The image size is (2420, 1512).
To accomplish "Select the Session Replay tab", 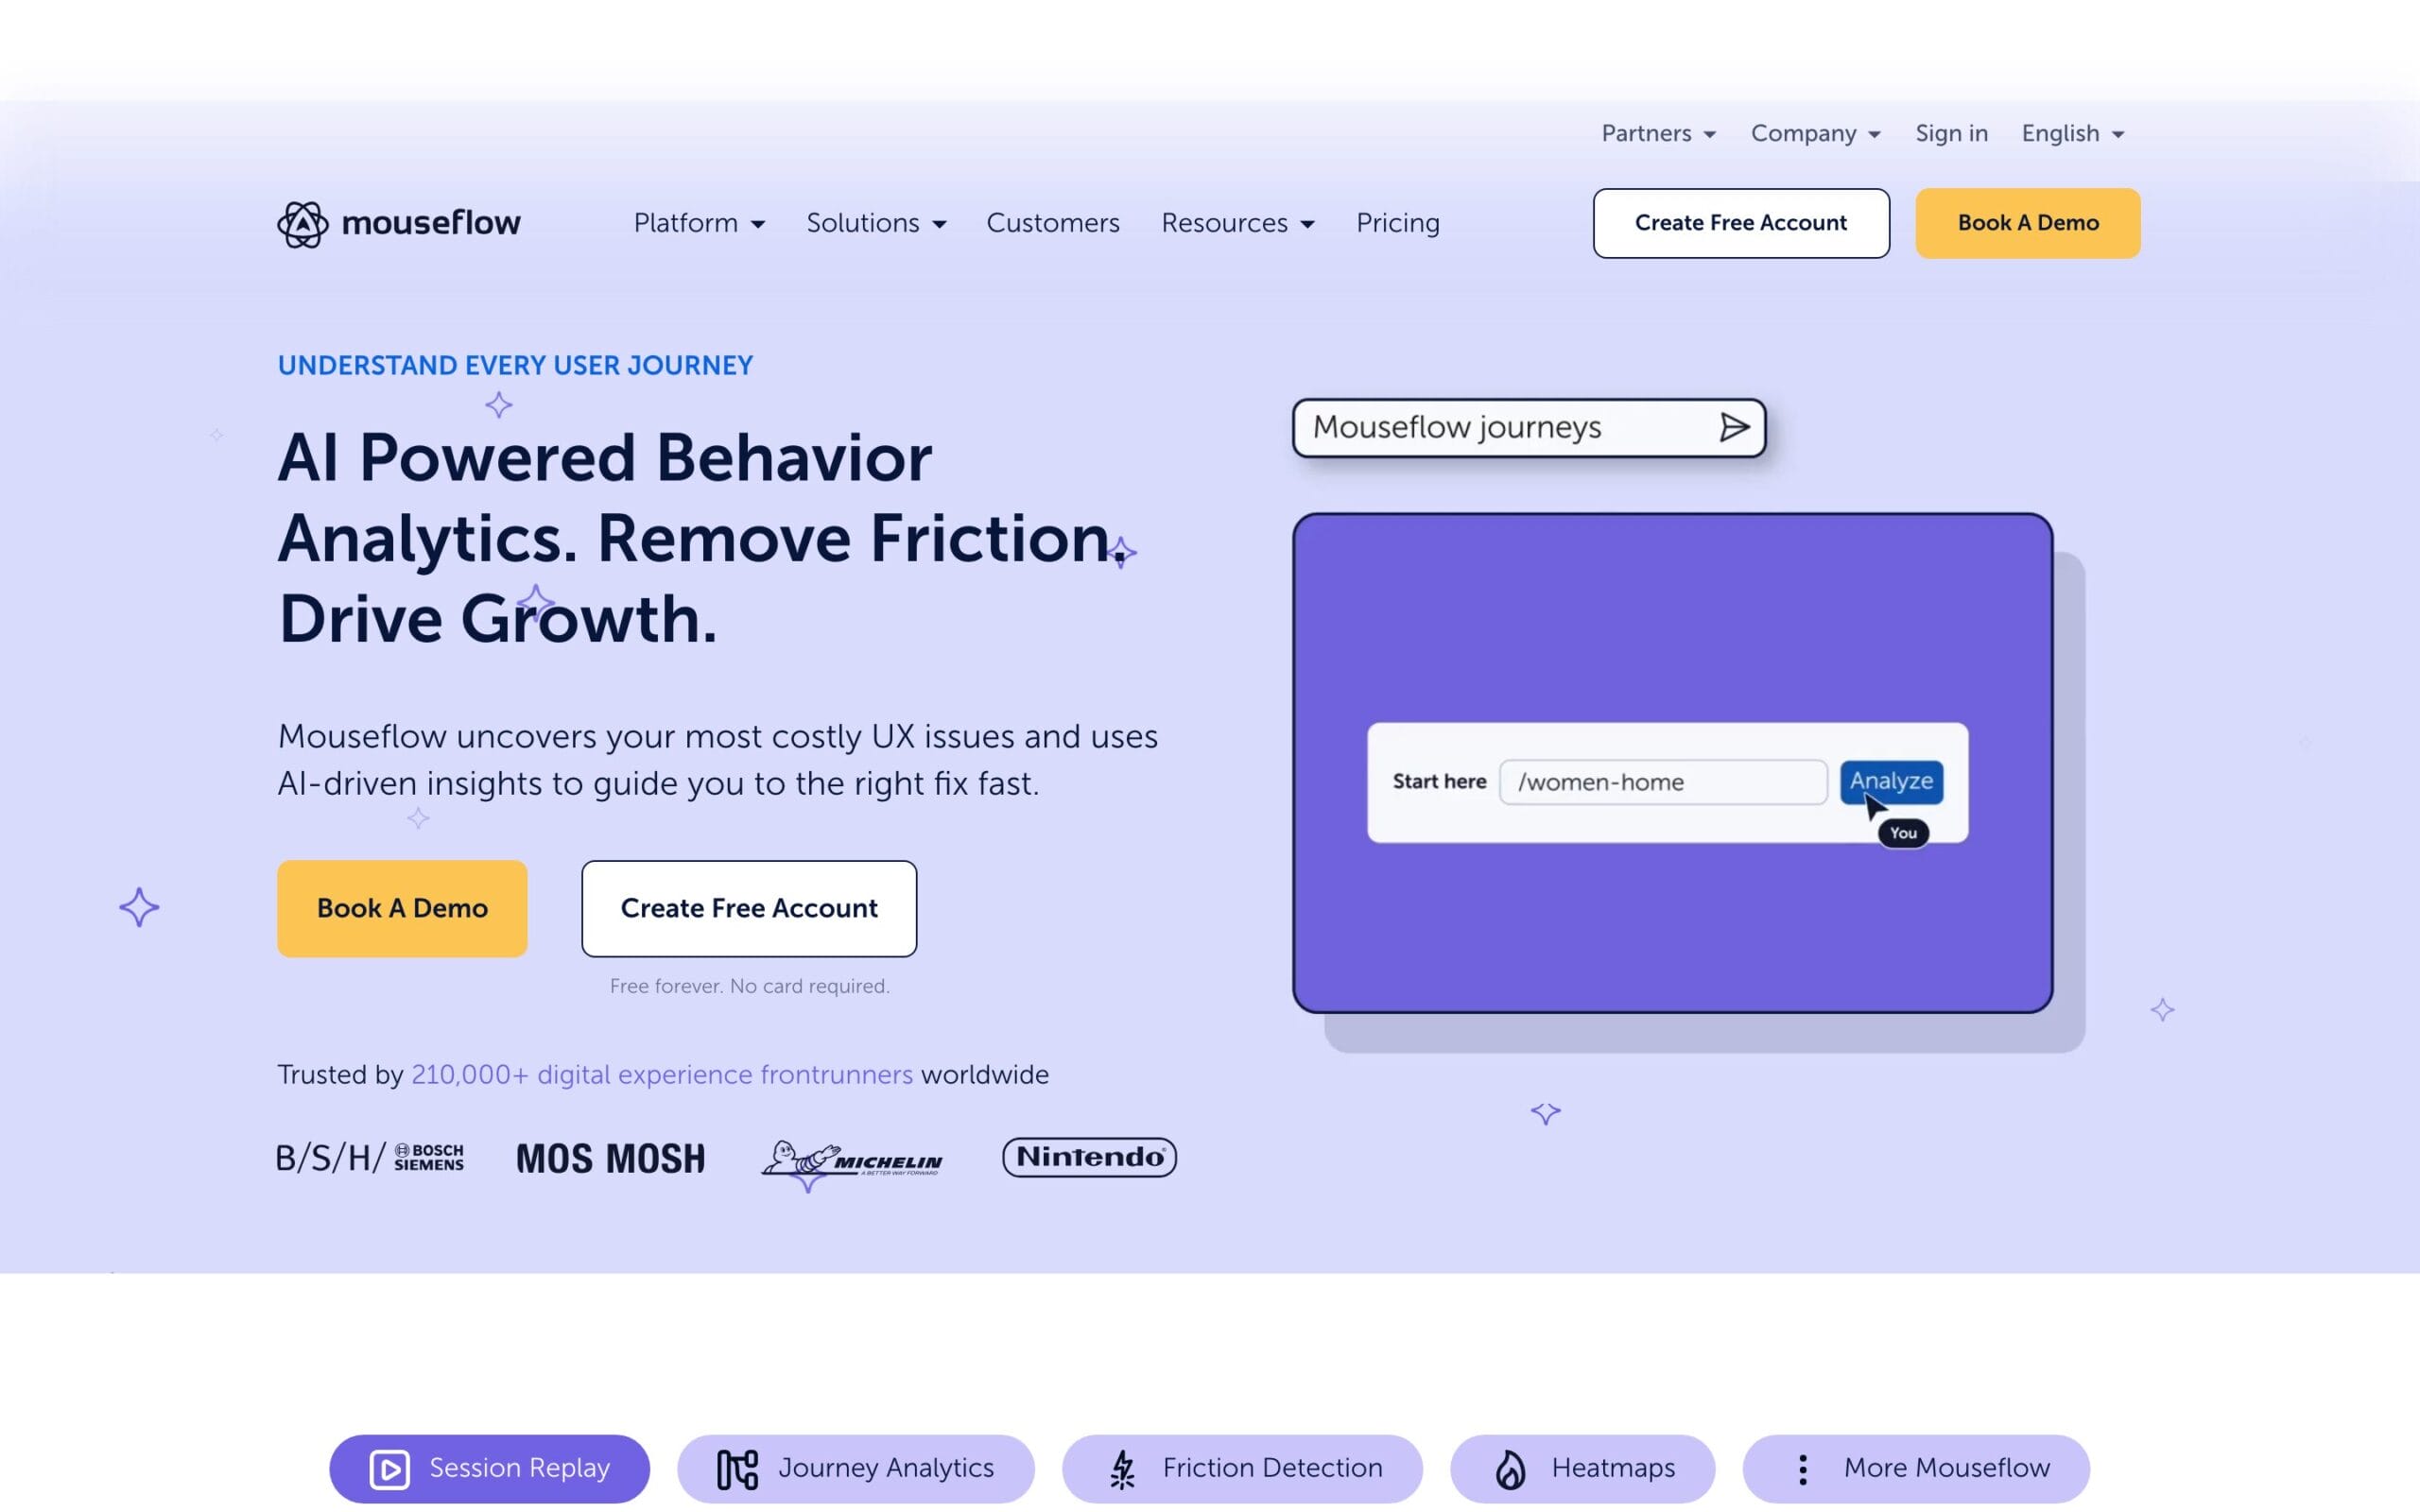I will [489, 1469].
